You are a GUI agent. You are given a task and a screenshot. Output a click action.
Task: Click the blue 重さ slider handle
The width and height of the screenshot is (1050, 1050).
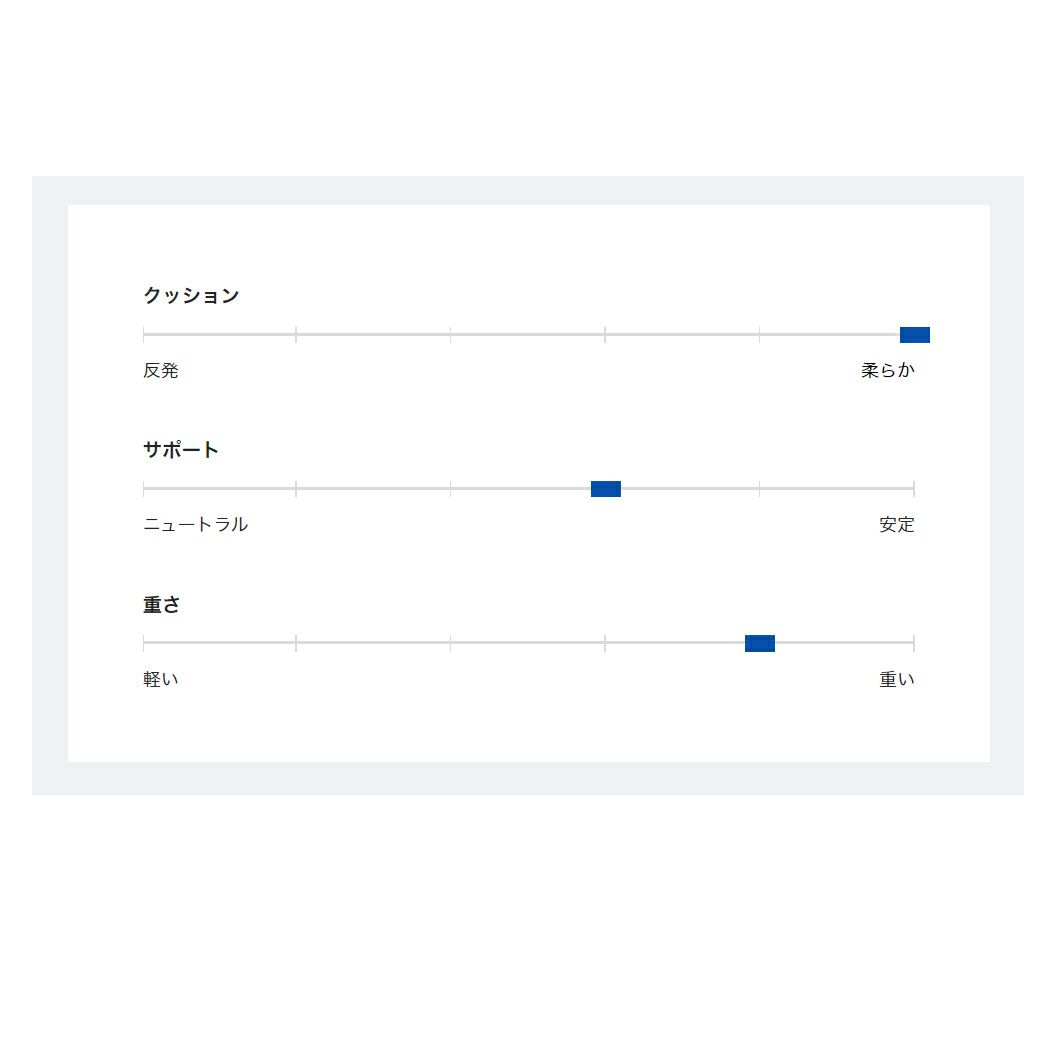pos(760,643)
